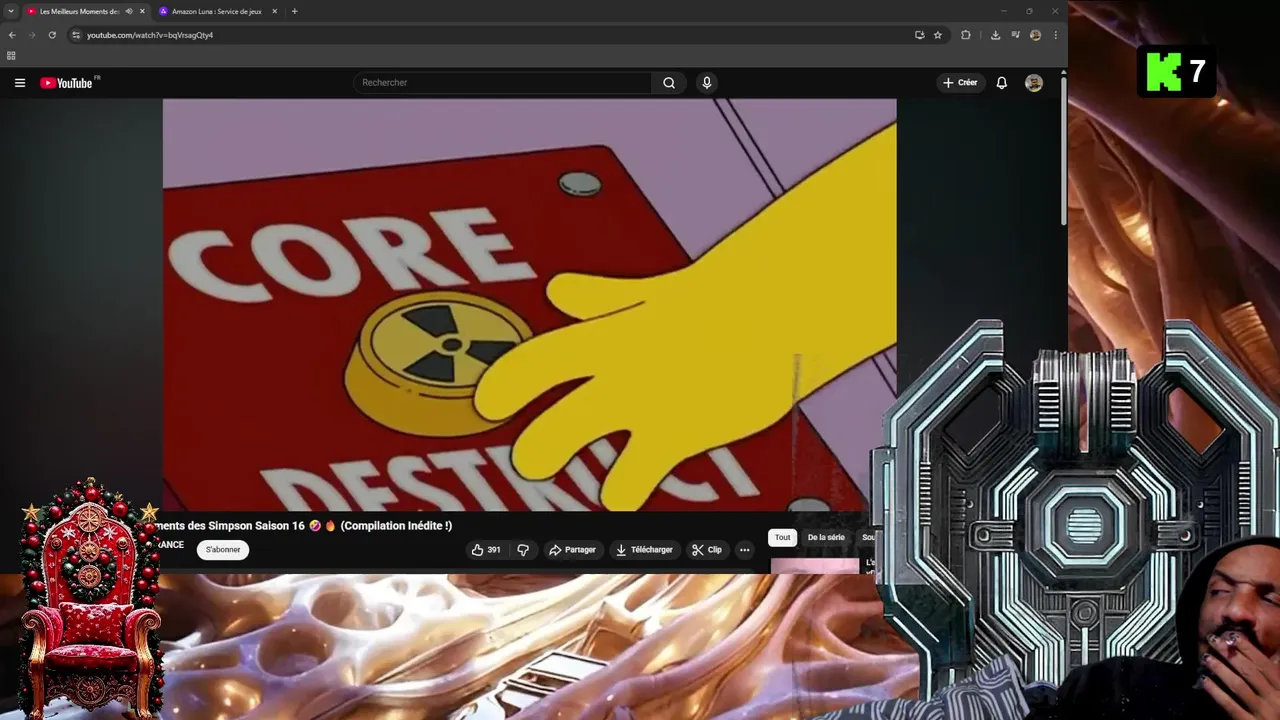Go forward in browser history
This screenshot has height=720, width=1280.
click(x=32, y=35)
